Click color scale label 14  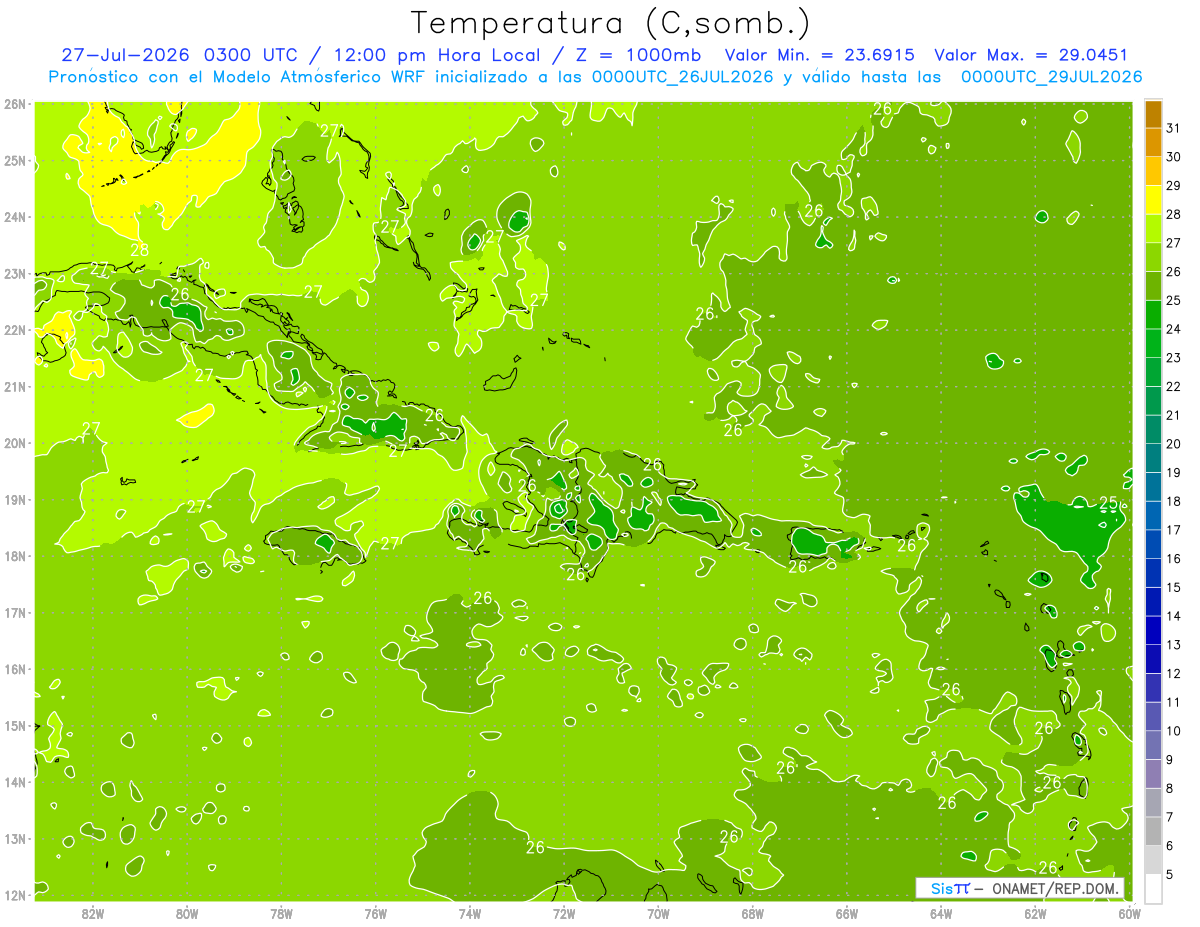click(1174, 616)
